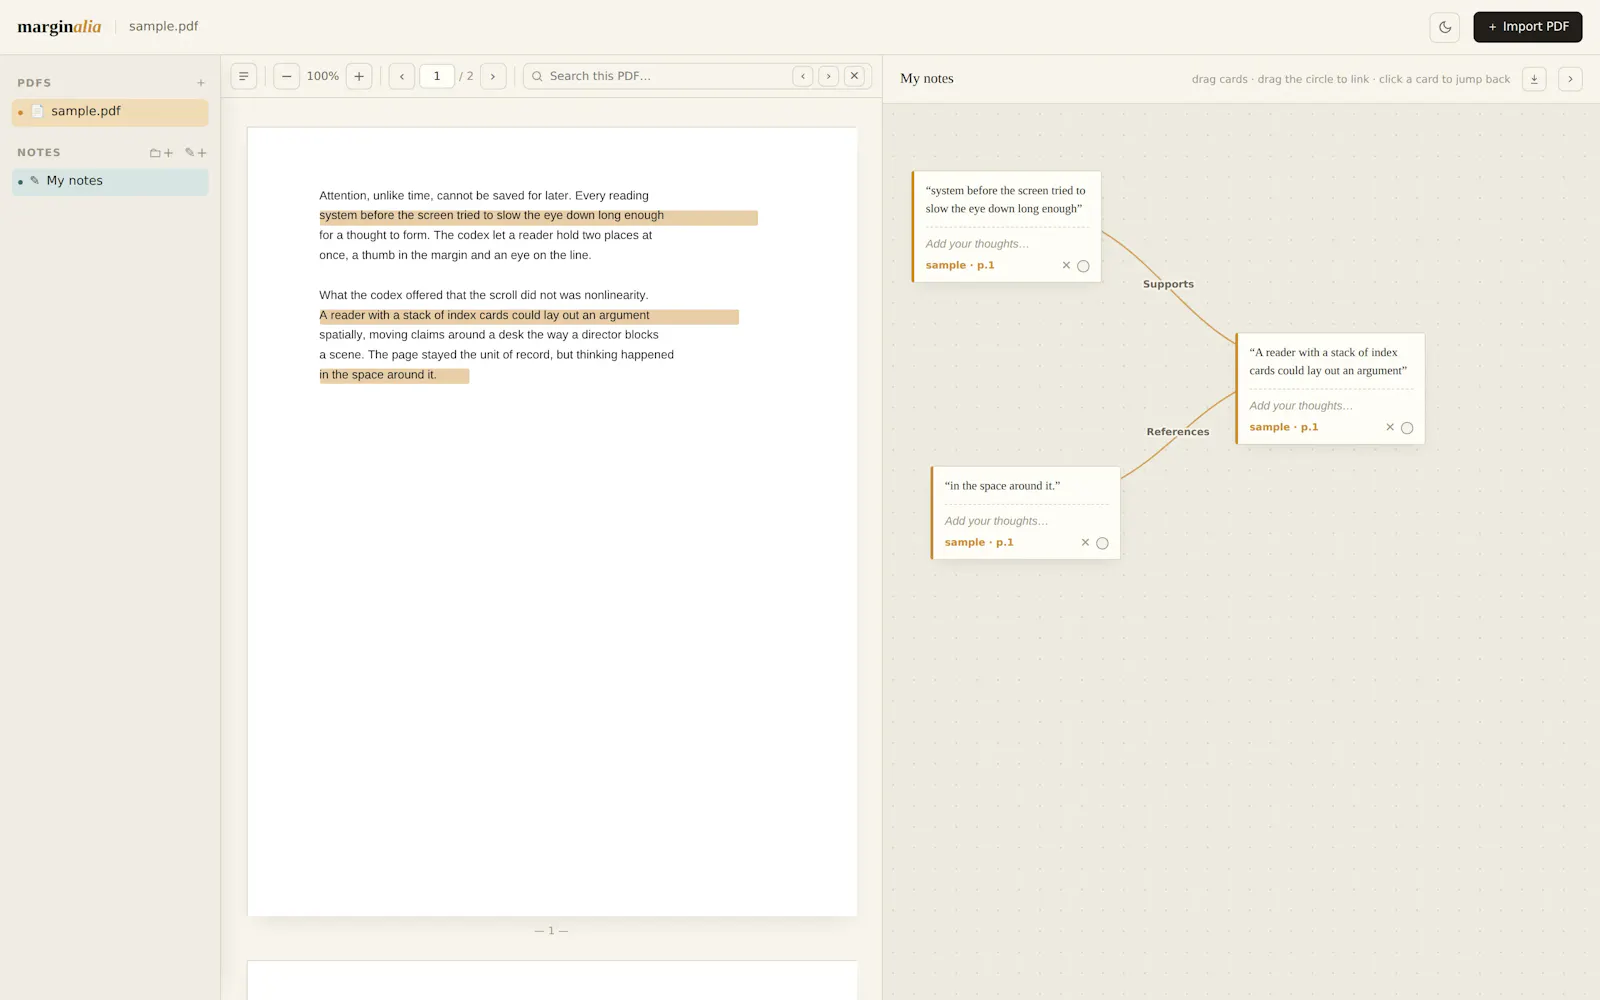
Task: Add thoughts to "A reader with a stack" card
Action: click(1331, 406)
